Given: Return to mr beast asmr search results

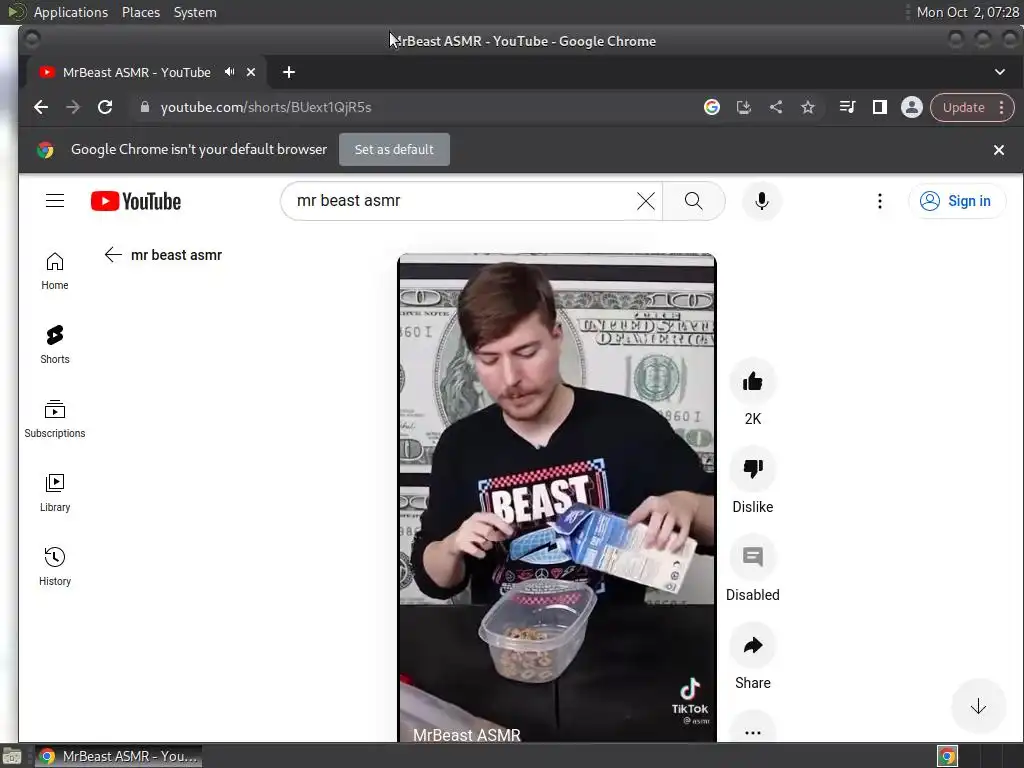Looking at the screenshot, I should tap(113, 255).
